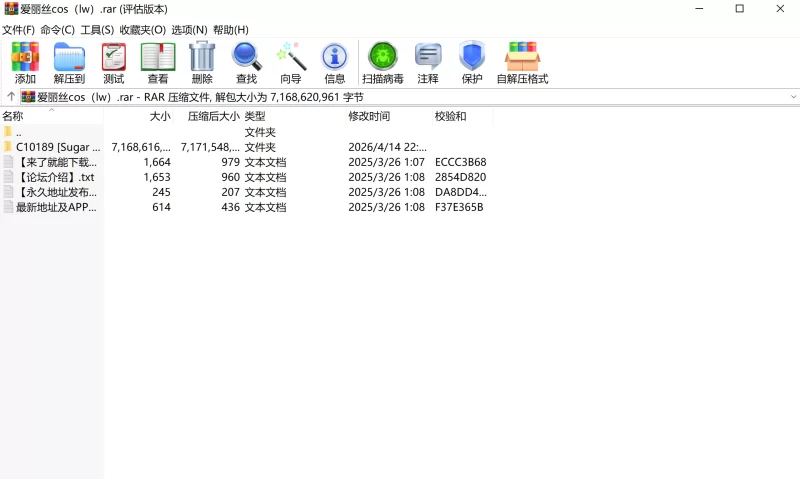Click the file icon of 【永久地址发布... row
This screenshot has height=479, width=800.
point(8,192)
